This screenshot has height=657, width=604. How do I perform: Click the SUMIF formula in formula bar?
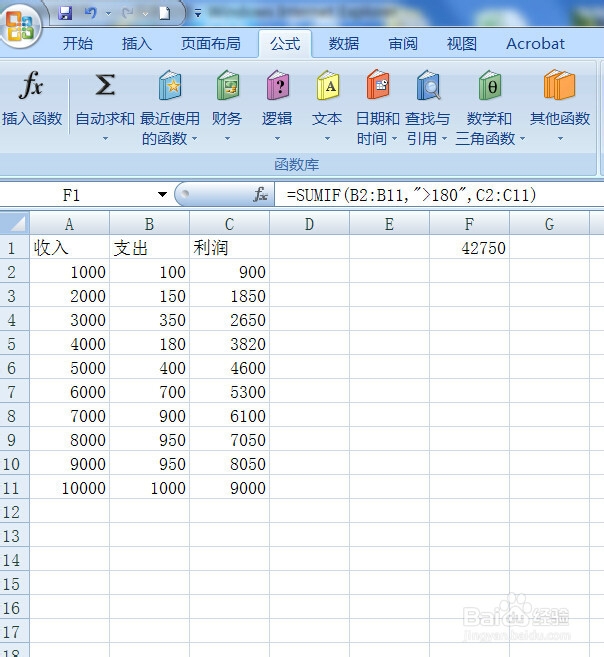coord(411,195)
